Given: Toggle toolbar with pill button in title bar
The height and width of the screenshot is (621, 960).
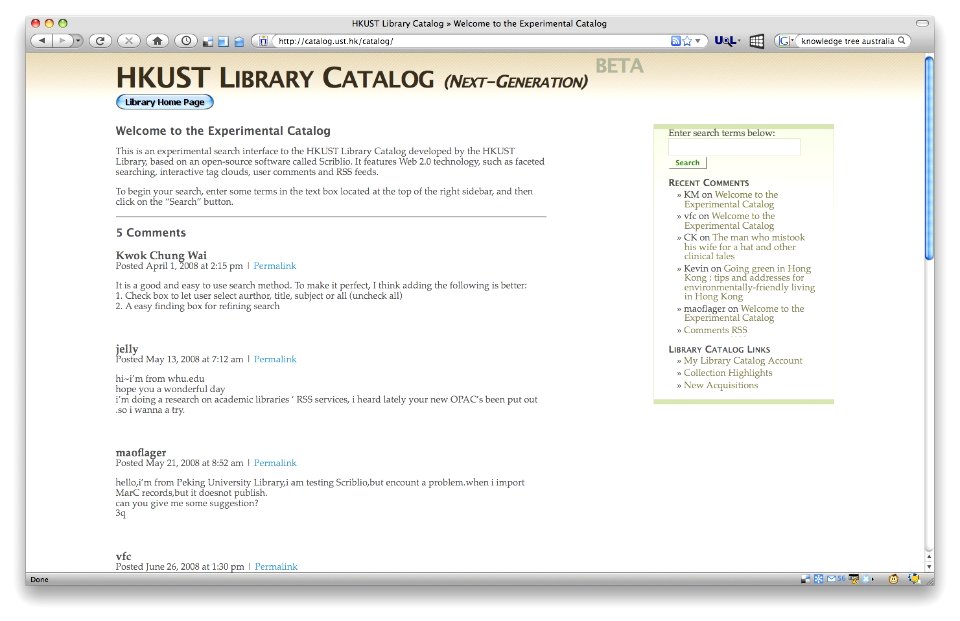Looking at the screenshot, I should (x=922, y=23).
